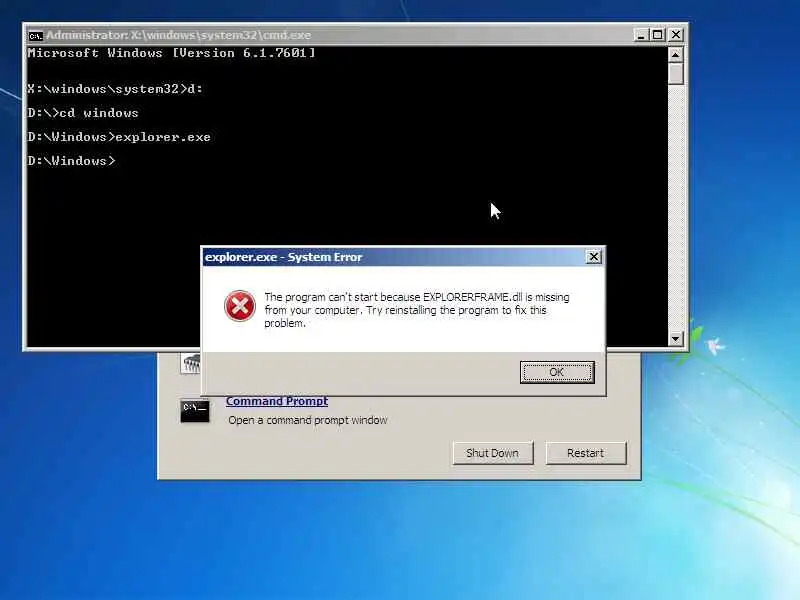This screenshot has height=600, width=800.
Task: Click the red error icon in the dialog
Action: click(240, 306)
